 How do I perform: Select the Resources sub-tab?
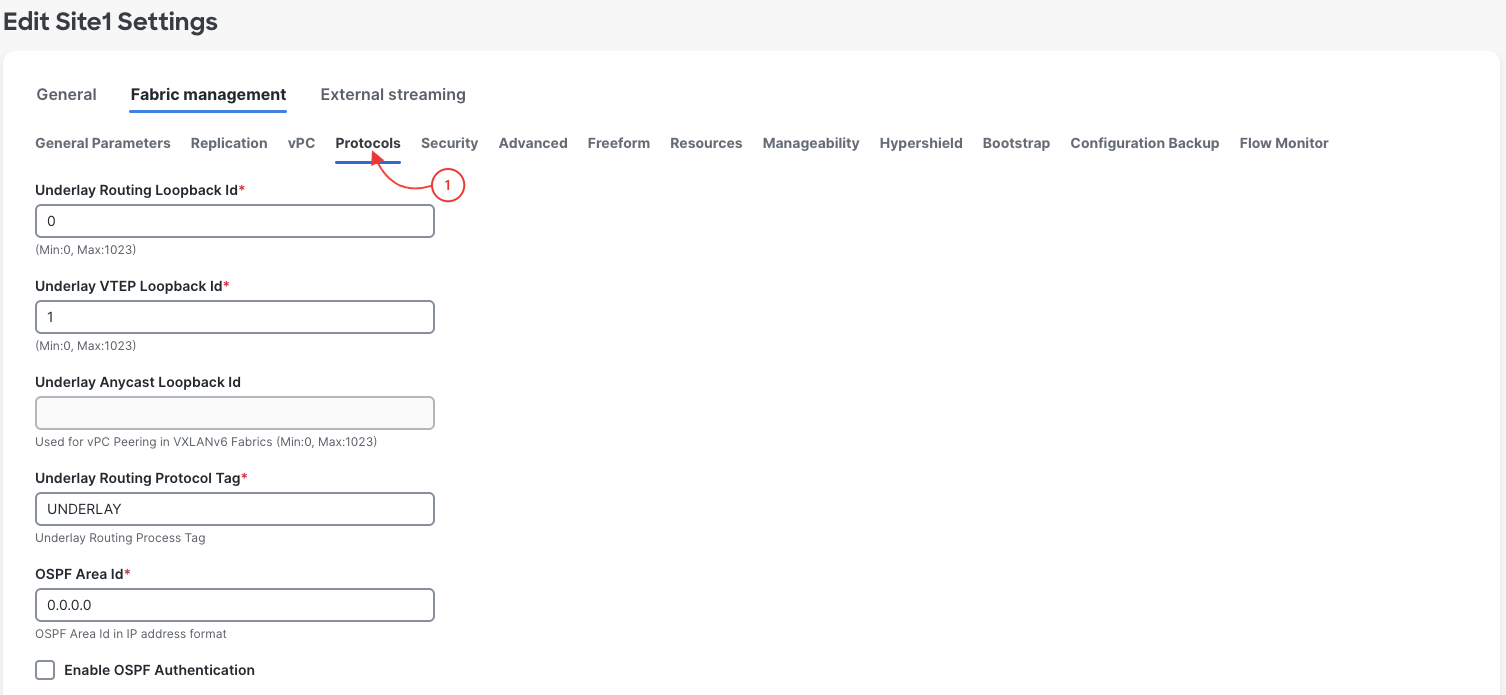coord(706,143)
